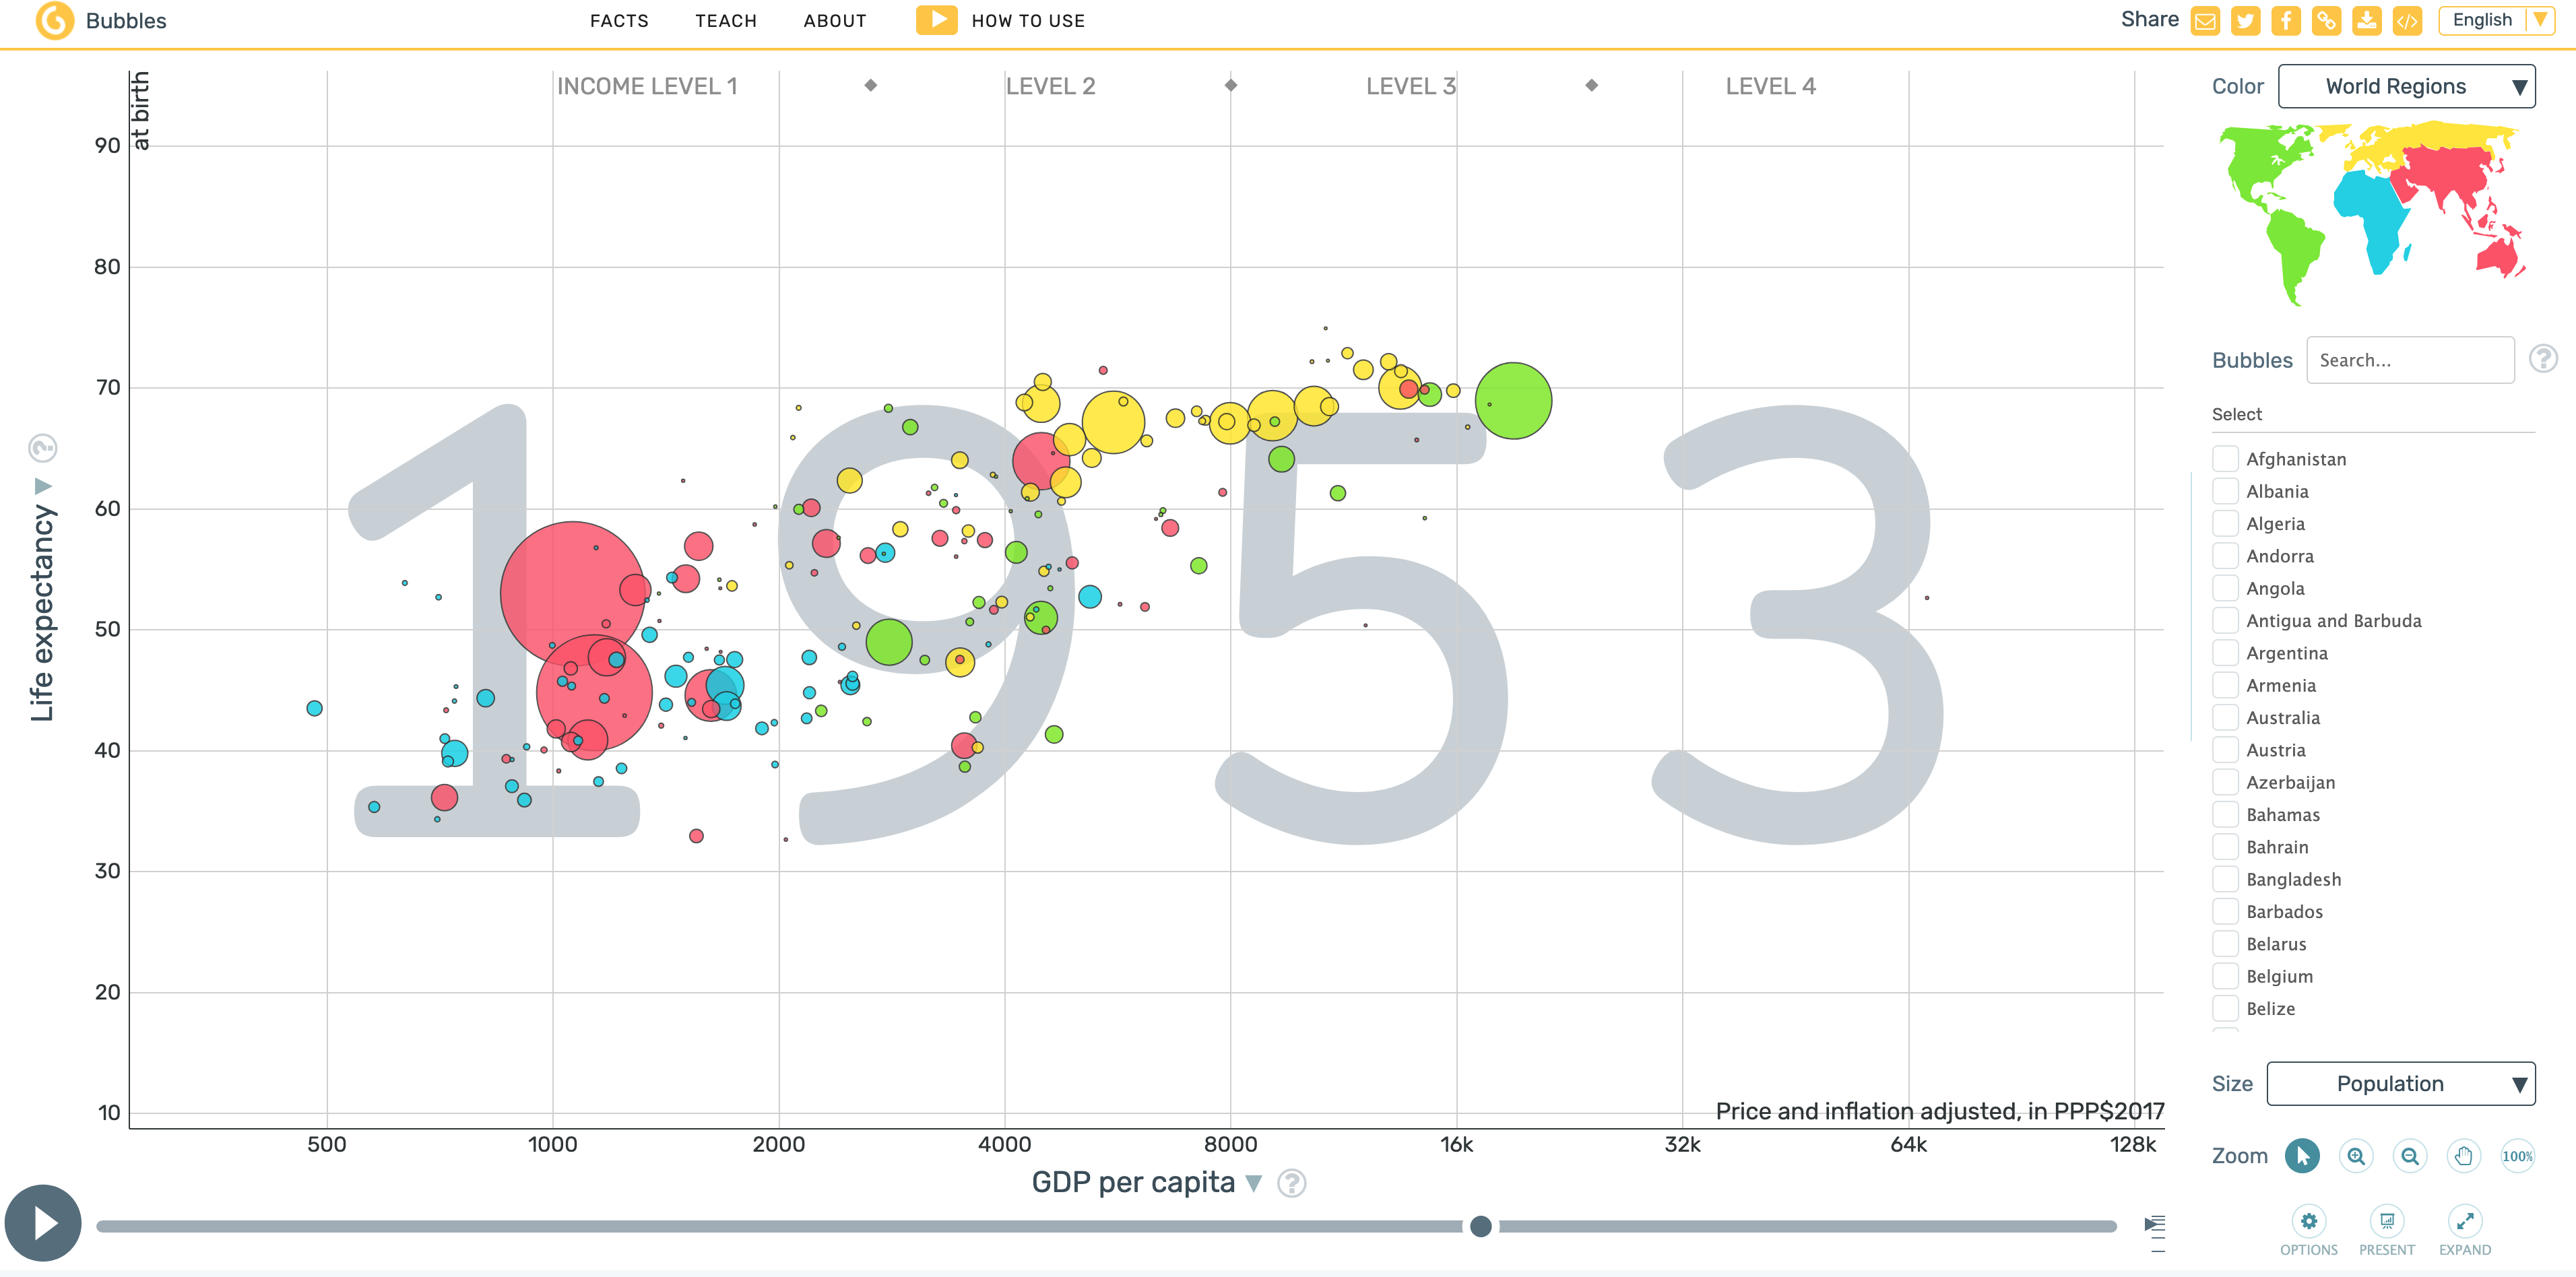Open the World Regions color dropdown
Viewport: 2576px width, 1277px height.
[2405, 87]
